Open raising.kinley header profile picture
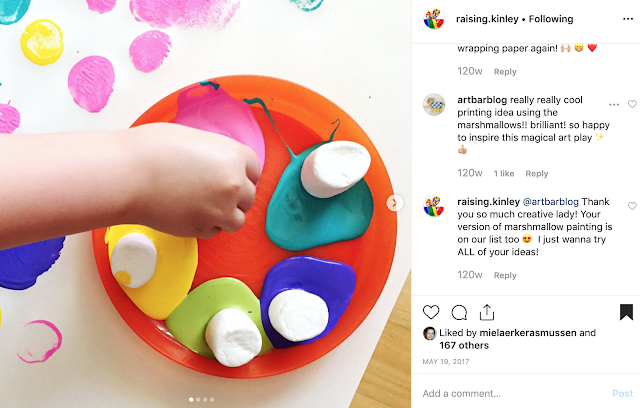The image size is (640, 408). (433, 19)
